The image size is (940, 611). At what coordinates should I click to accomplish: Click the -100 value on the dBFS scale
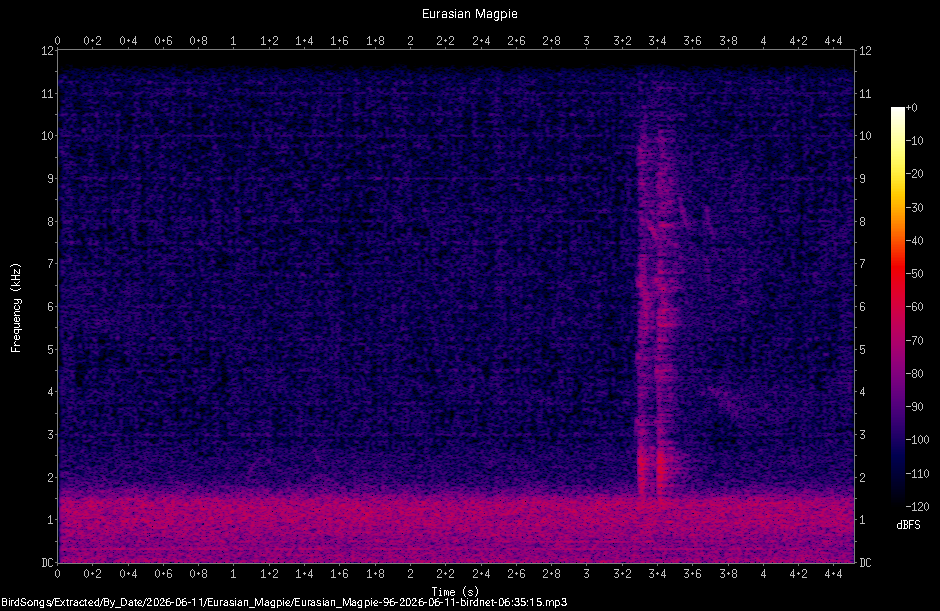tap(917, 440)
